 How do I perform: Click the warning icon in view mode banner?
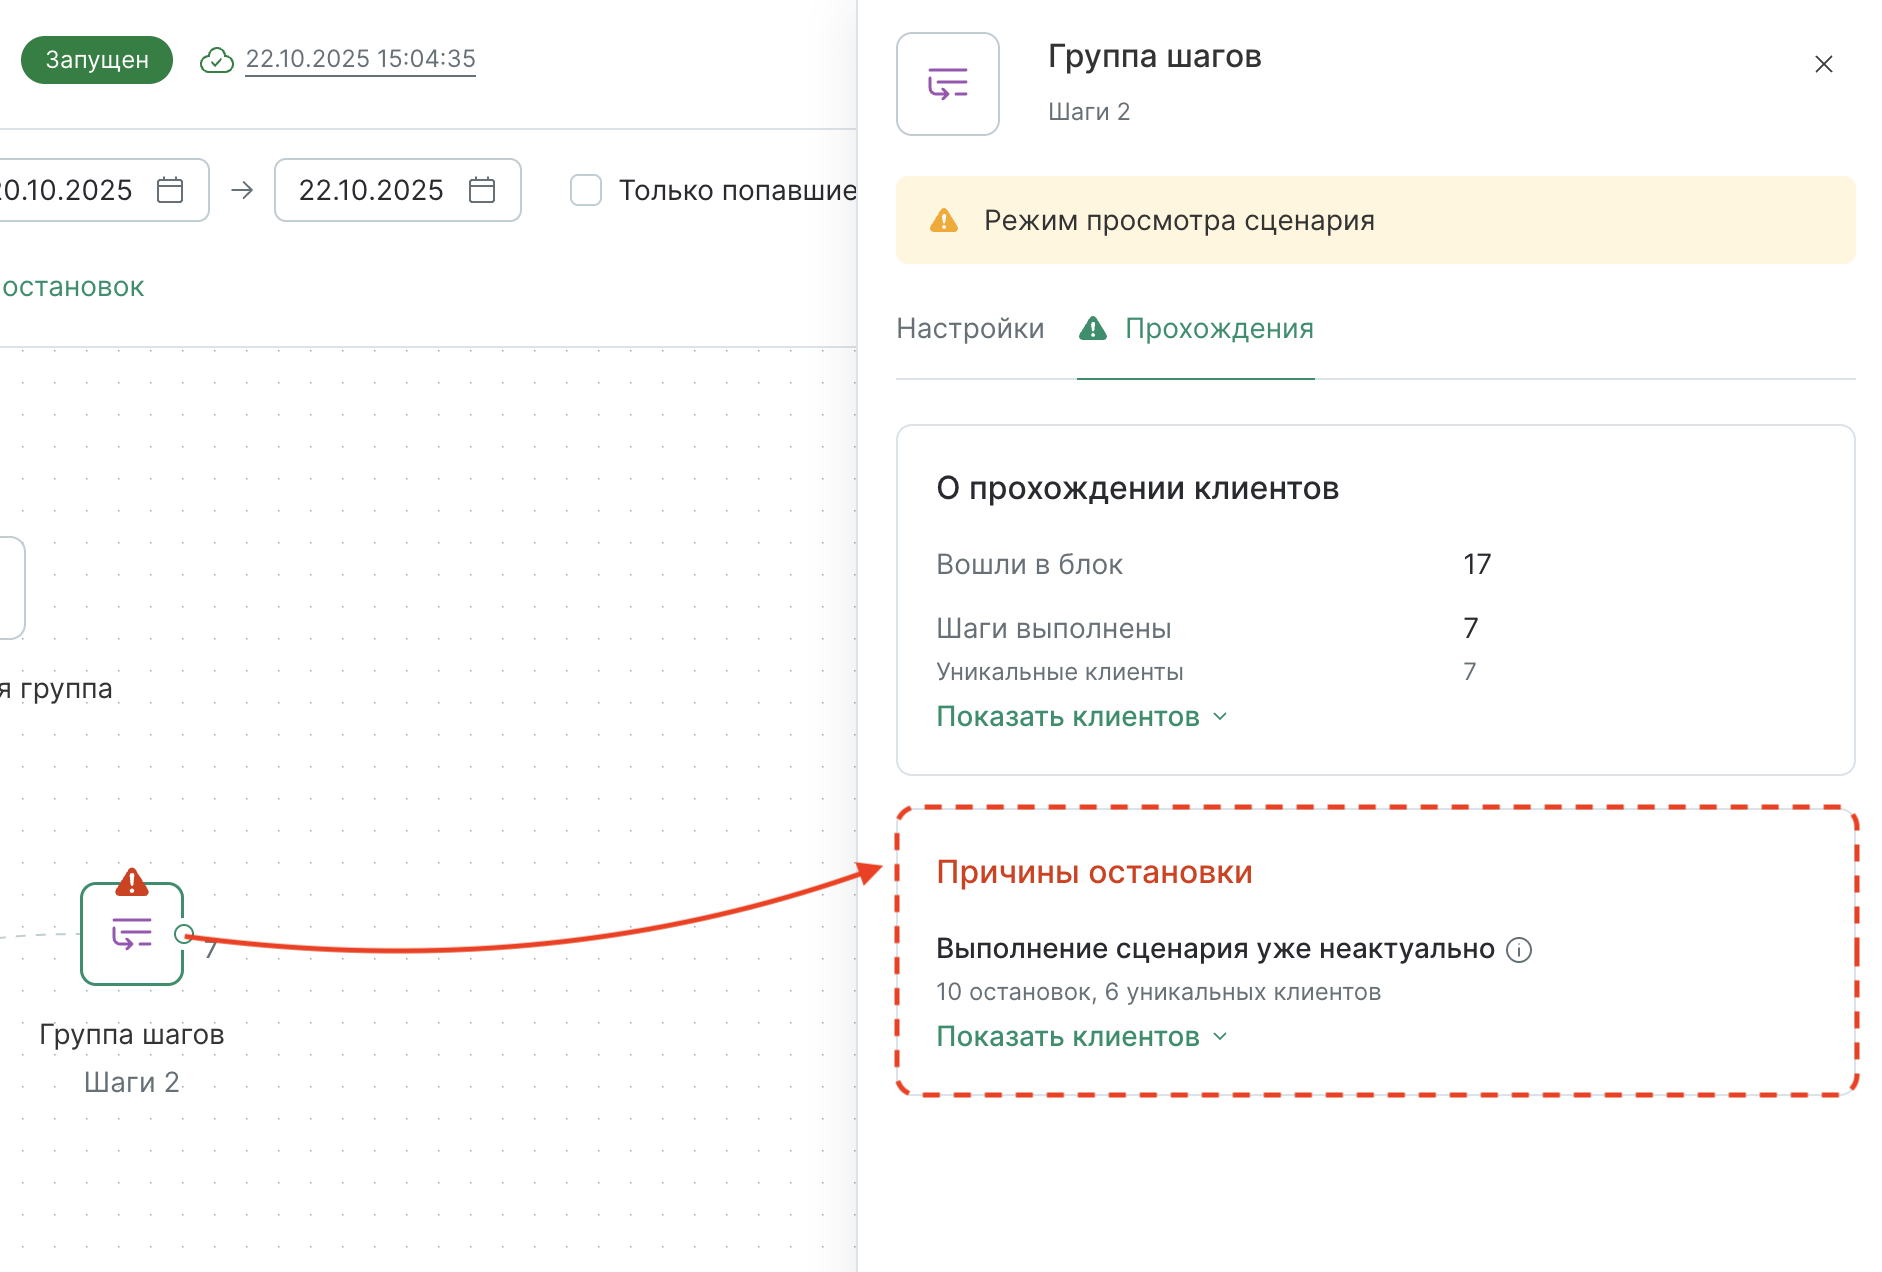click(x=943, y=220)
